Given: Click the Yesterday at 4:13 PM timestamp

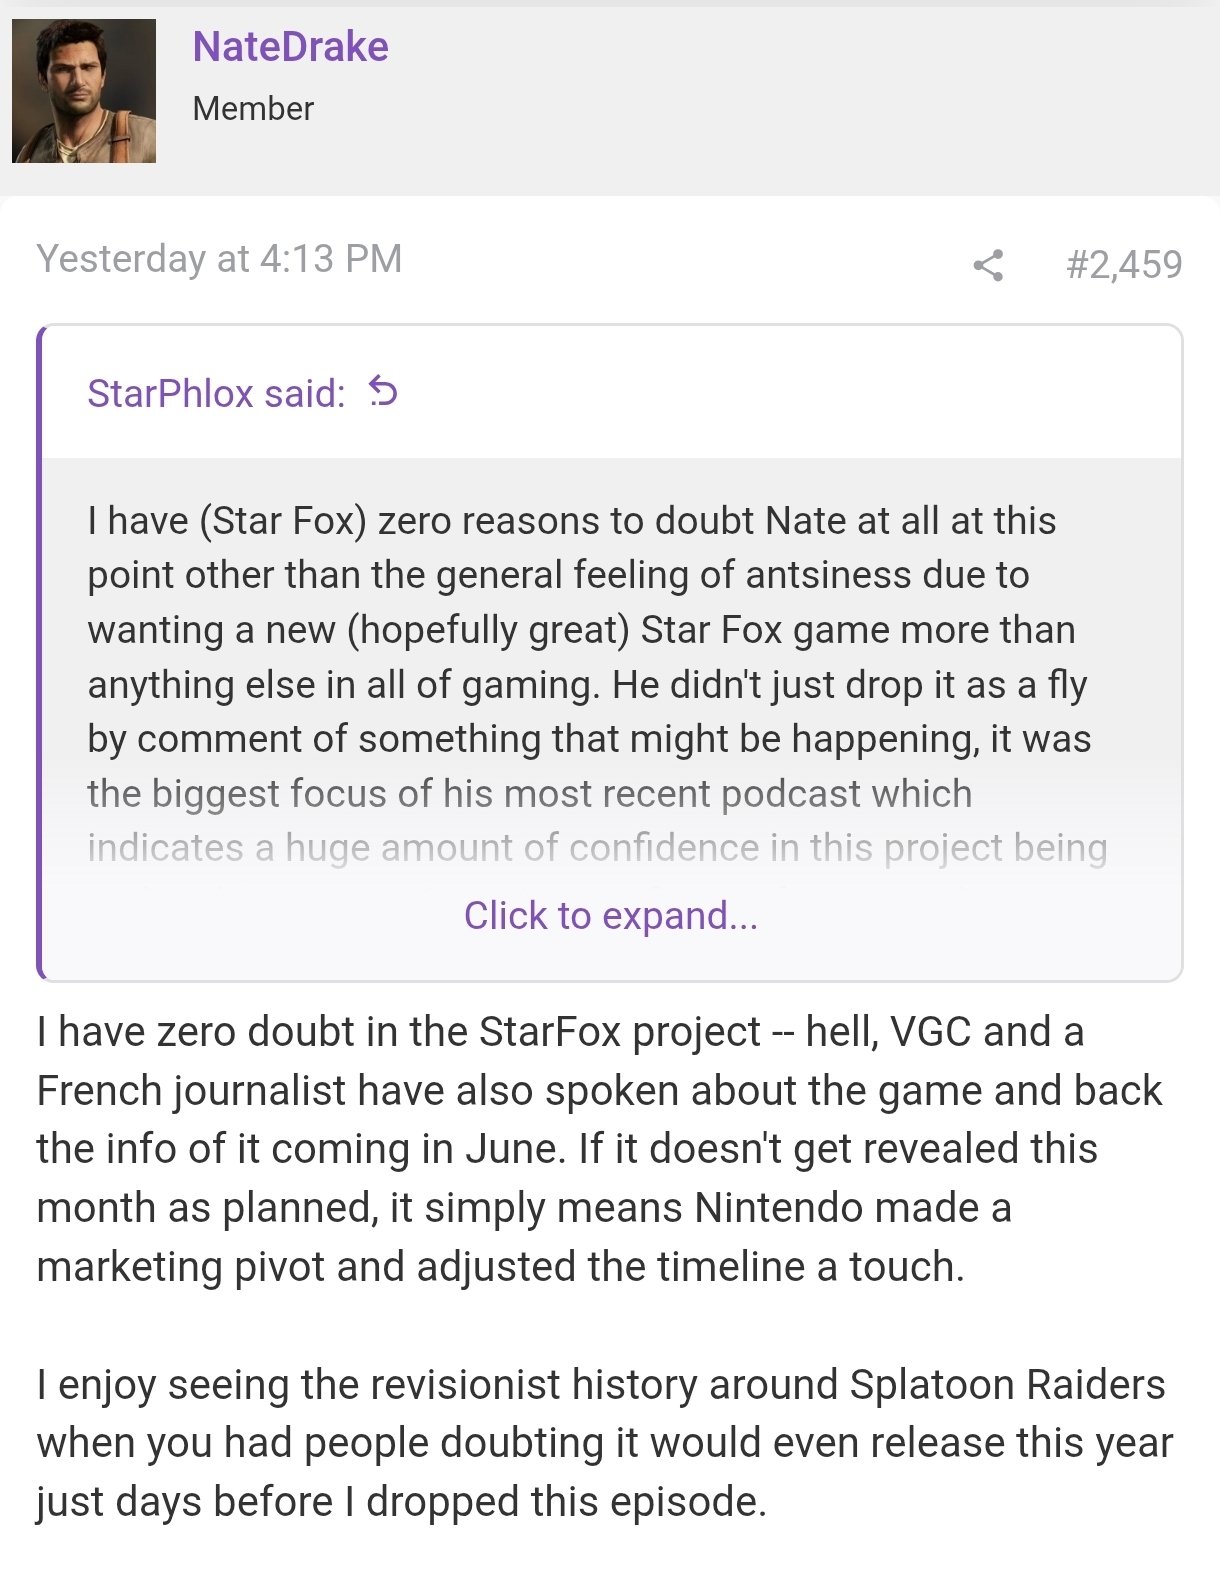Looking at the screenshot, I should click(x=219, y=259).
